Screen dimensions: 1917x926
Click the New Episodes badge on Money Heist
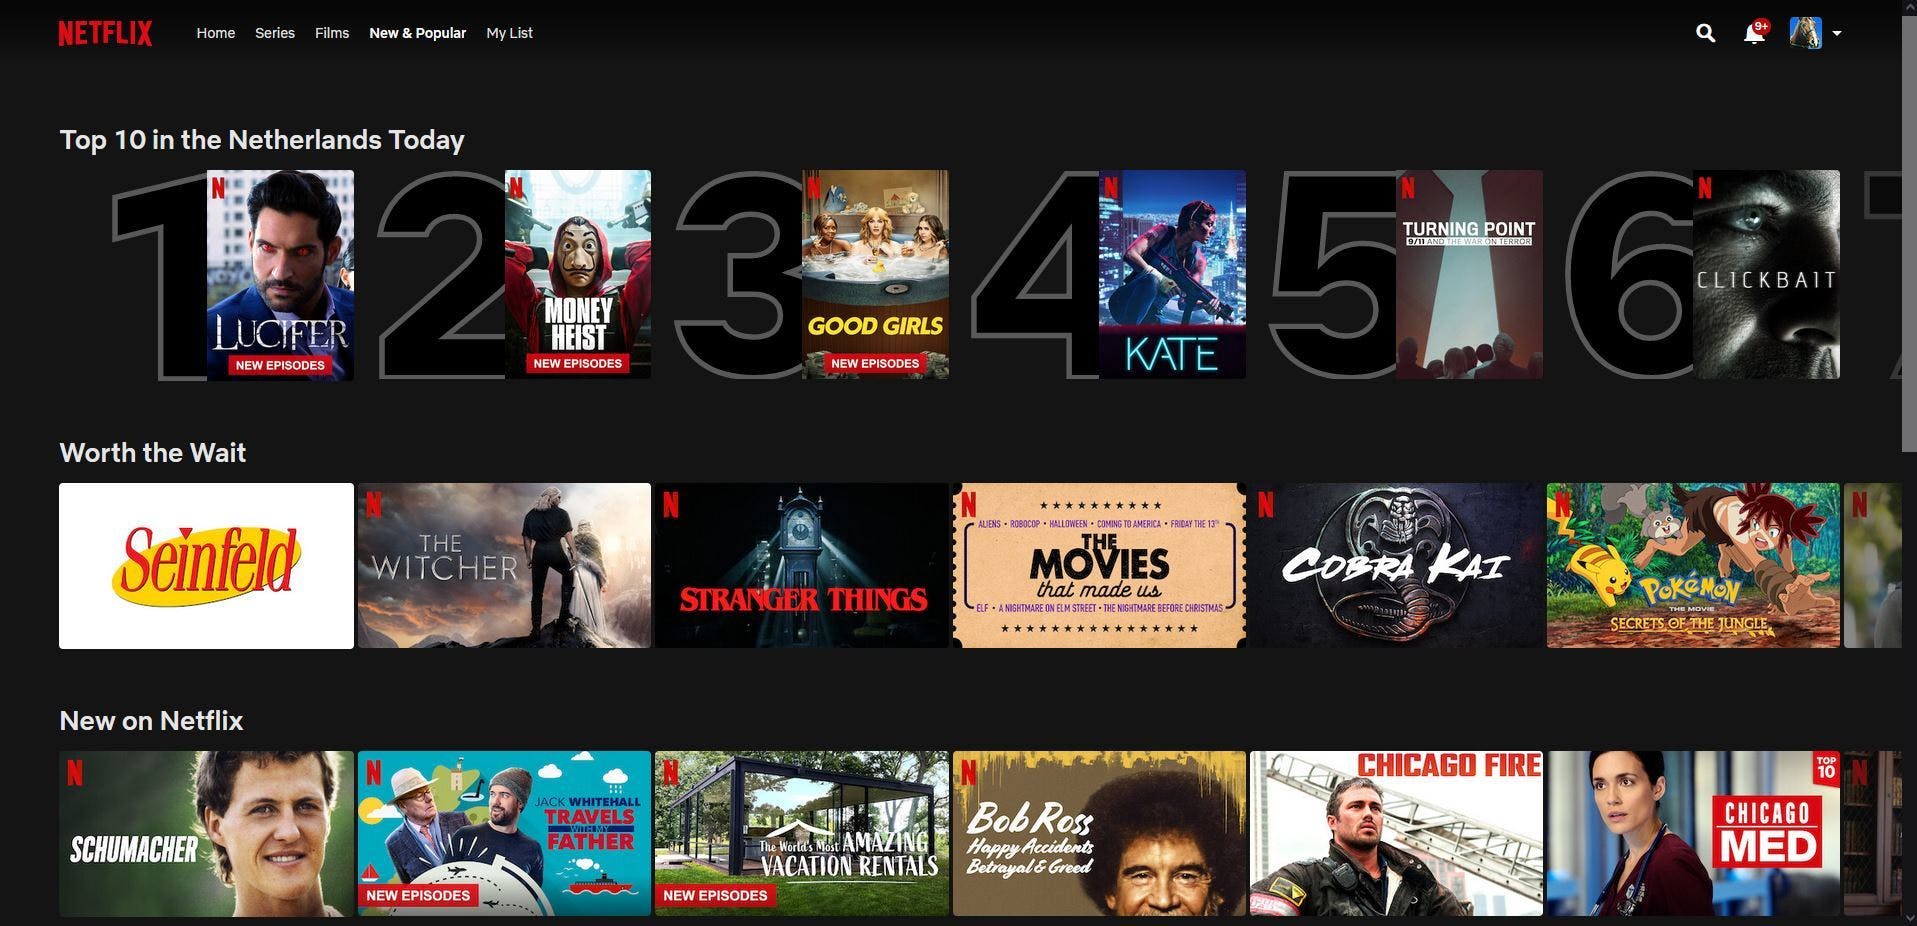point(578,363)
